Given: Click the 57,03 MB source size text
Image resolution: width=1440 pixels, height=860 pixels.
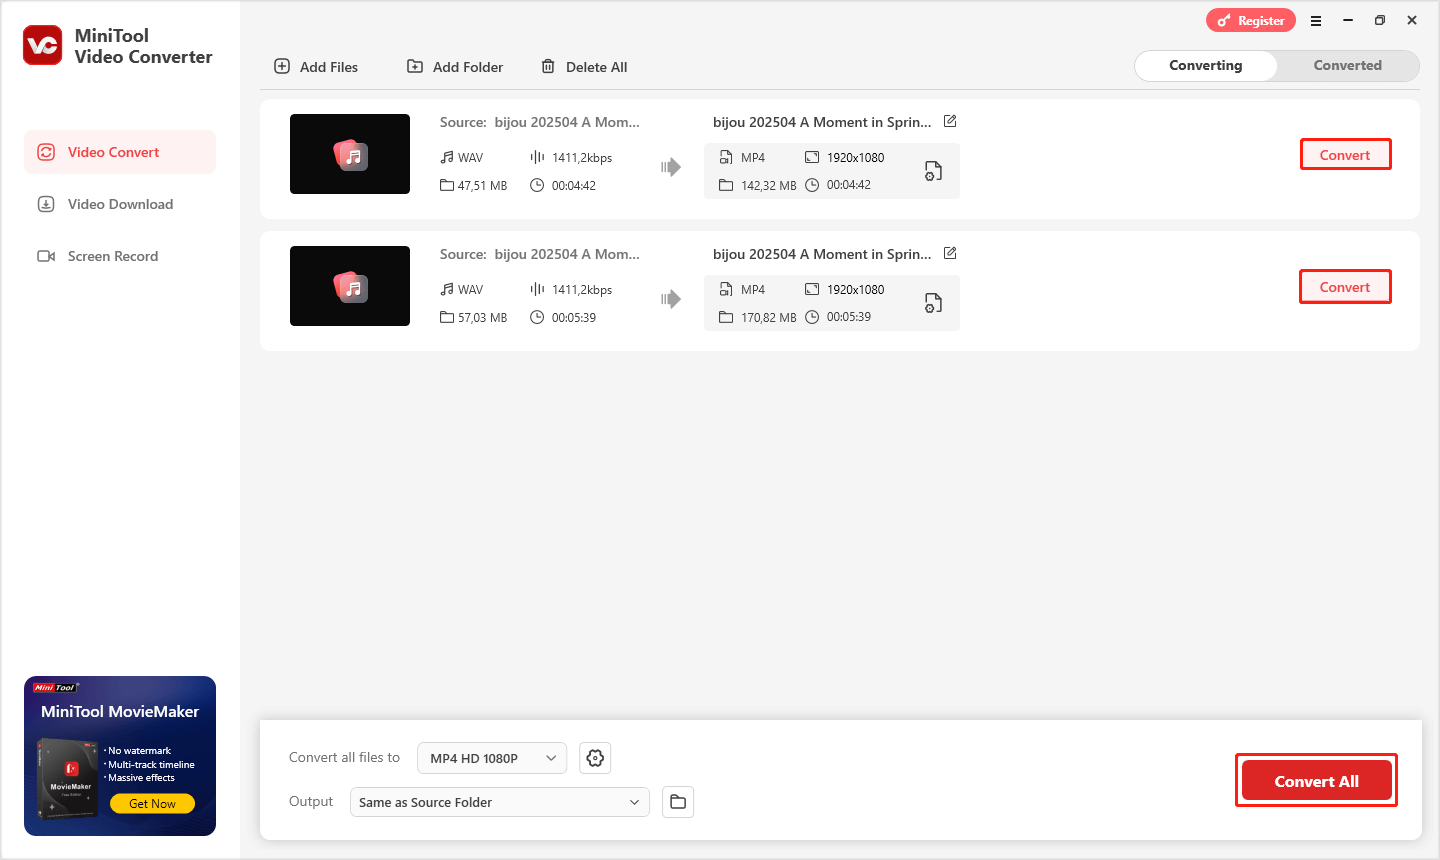Looking at the screenshot, I should tap(482, 317).
